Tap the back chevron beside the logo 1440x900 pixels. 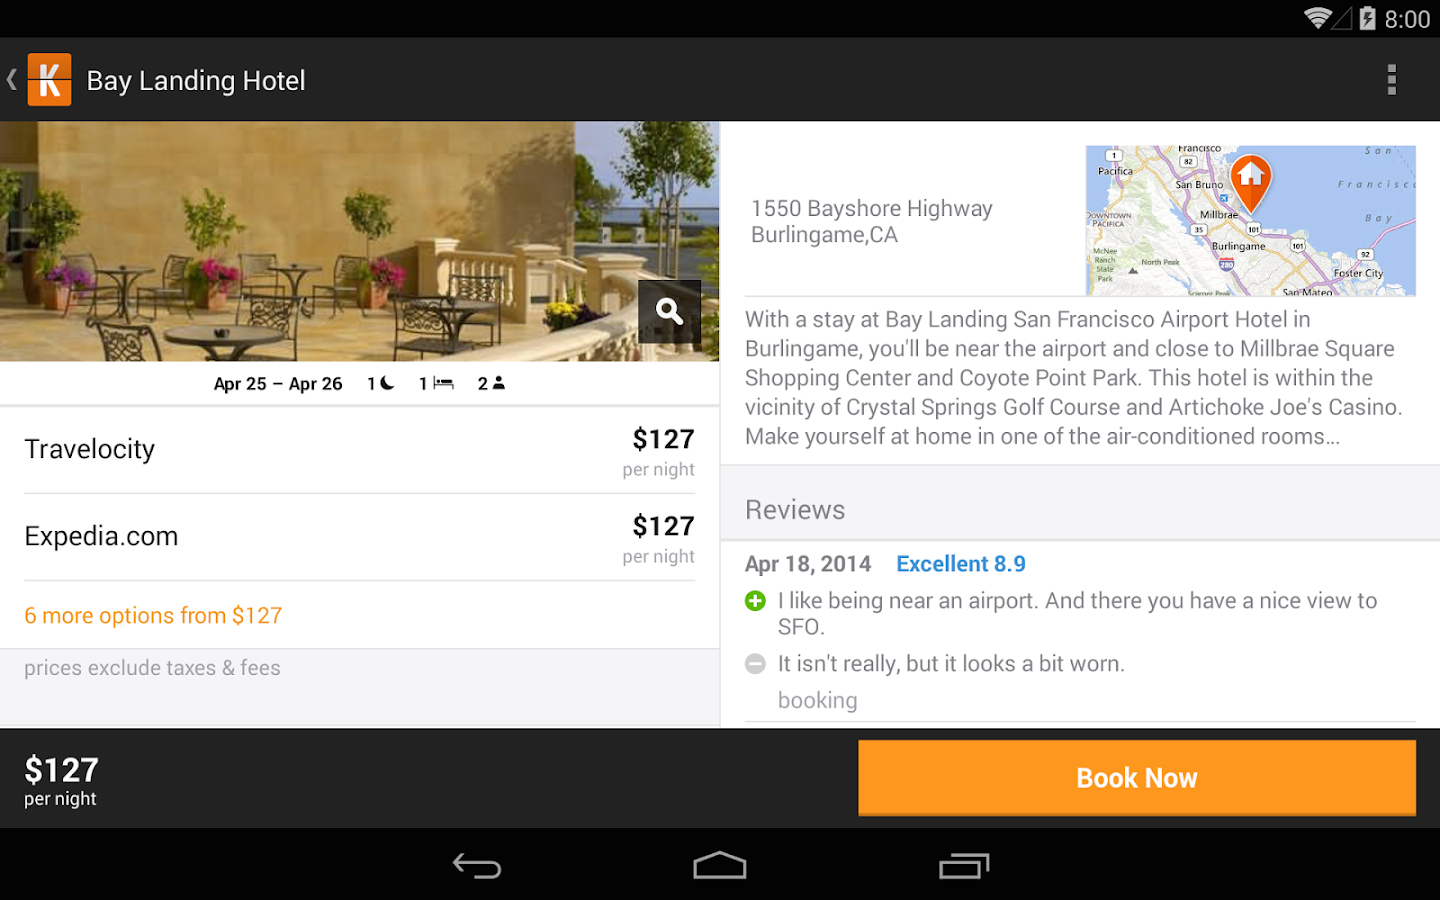[12, 80]
